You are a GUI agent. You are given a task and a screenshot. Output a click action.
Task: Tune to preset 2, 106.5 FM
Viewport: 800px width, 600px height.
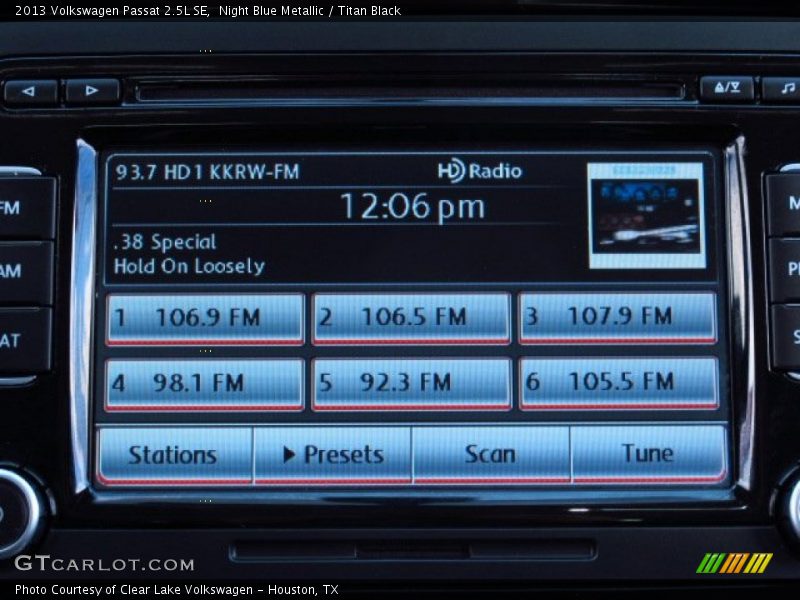tap(412, 318)
